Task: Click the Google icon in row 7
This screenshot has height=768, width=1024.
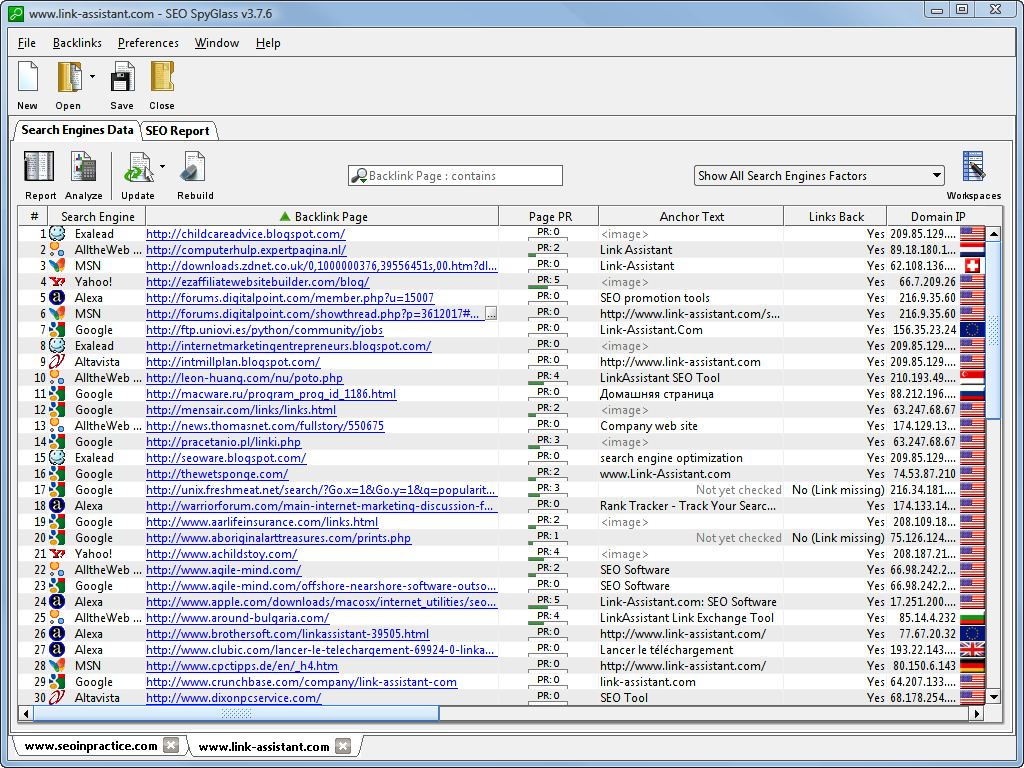Action: (57, 330)
